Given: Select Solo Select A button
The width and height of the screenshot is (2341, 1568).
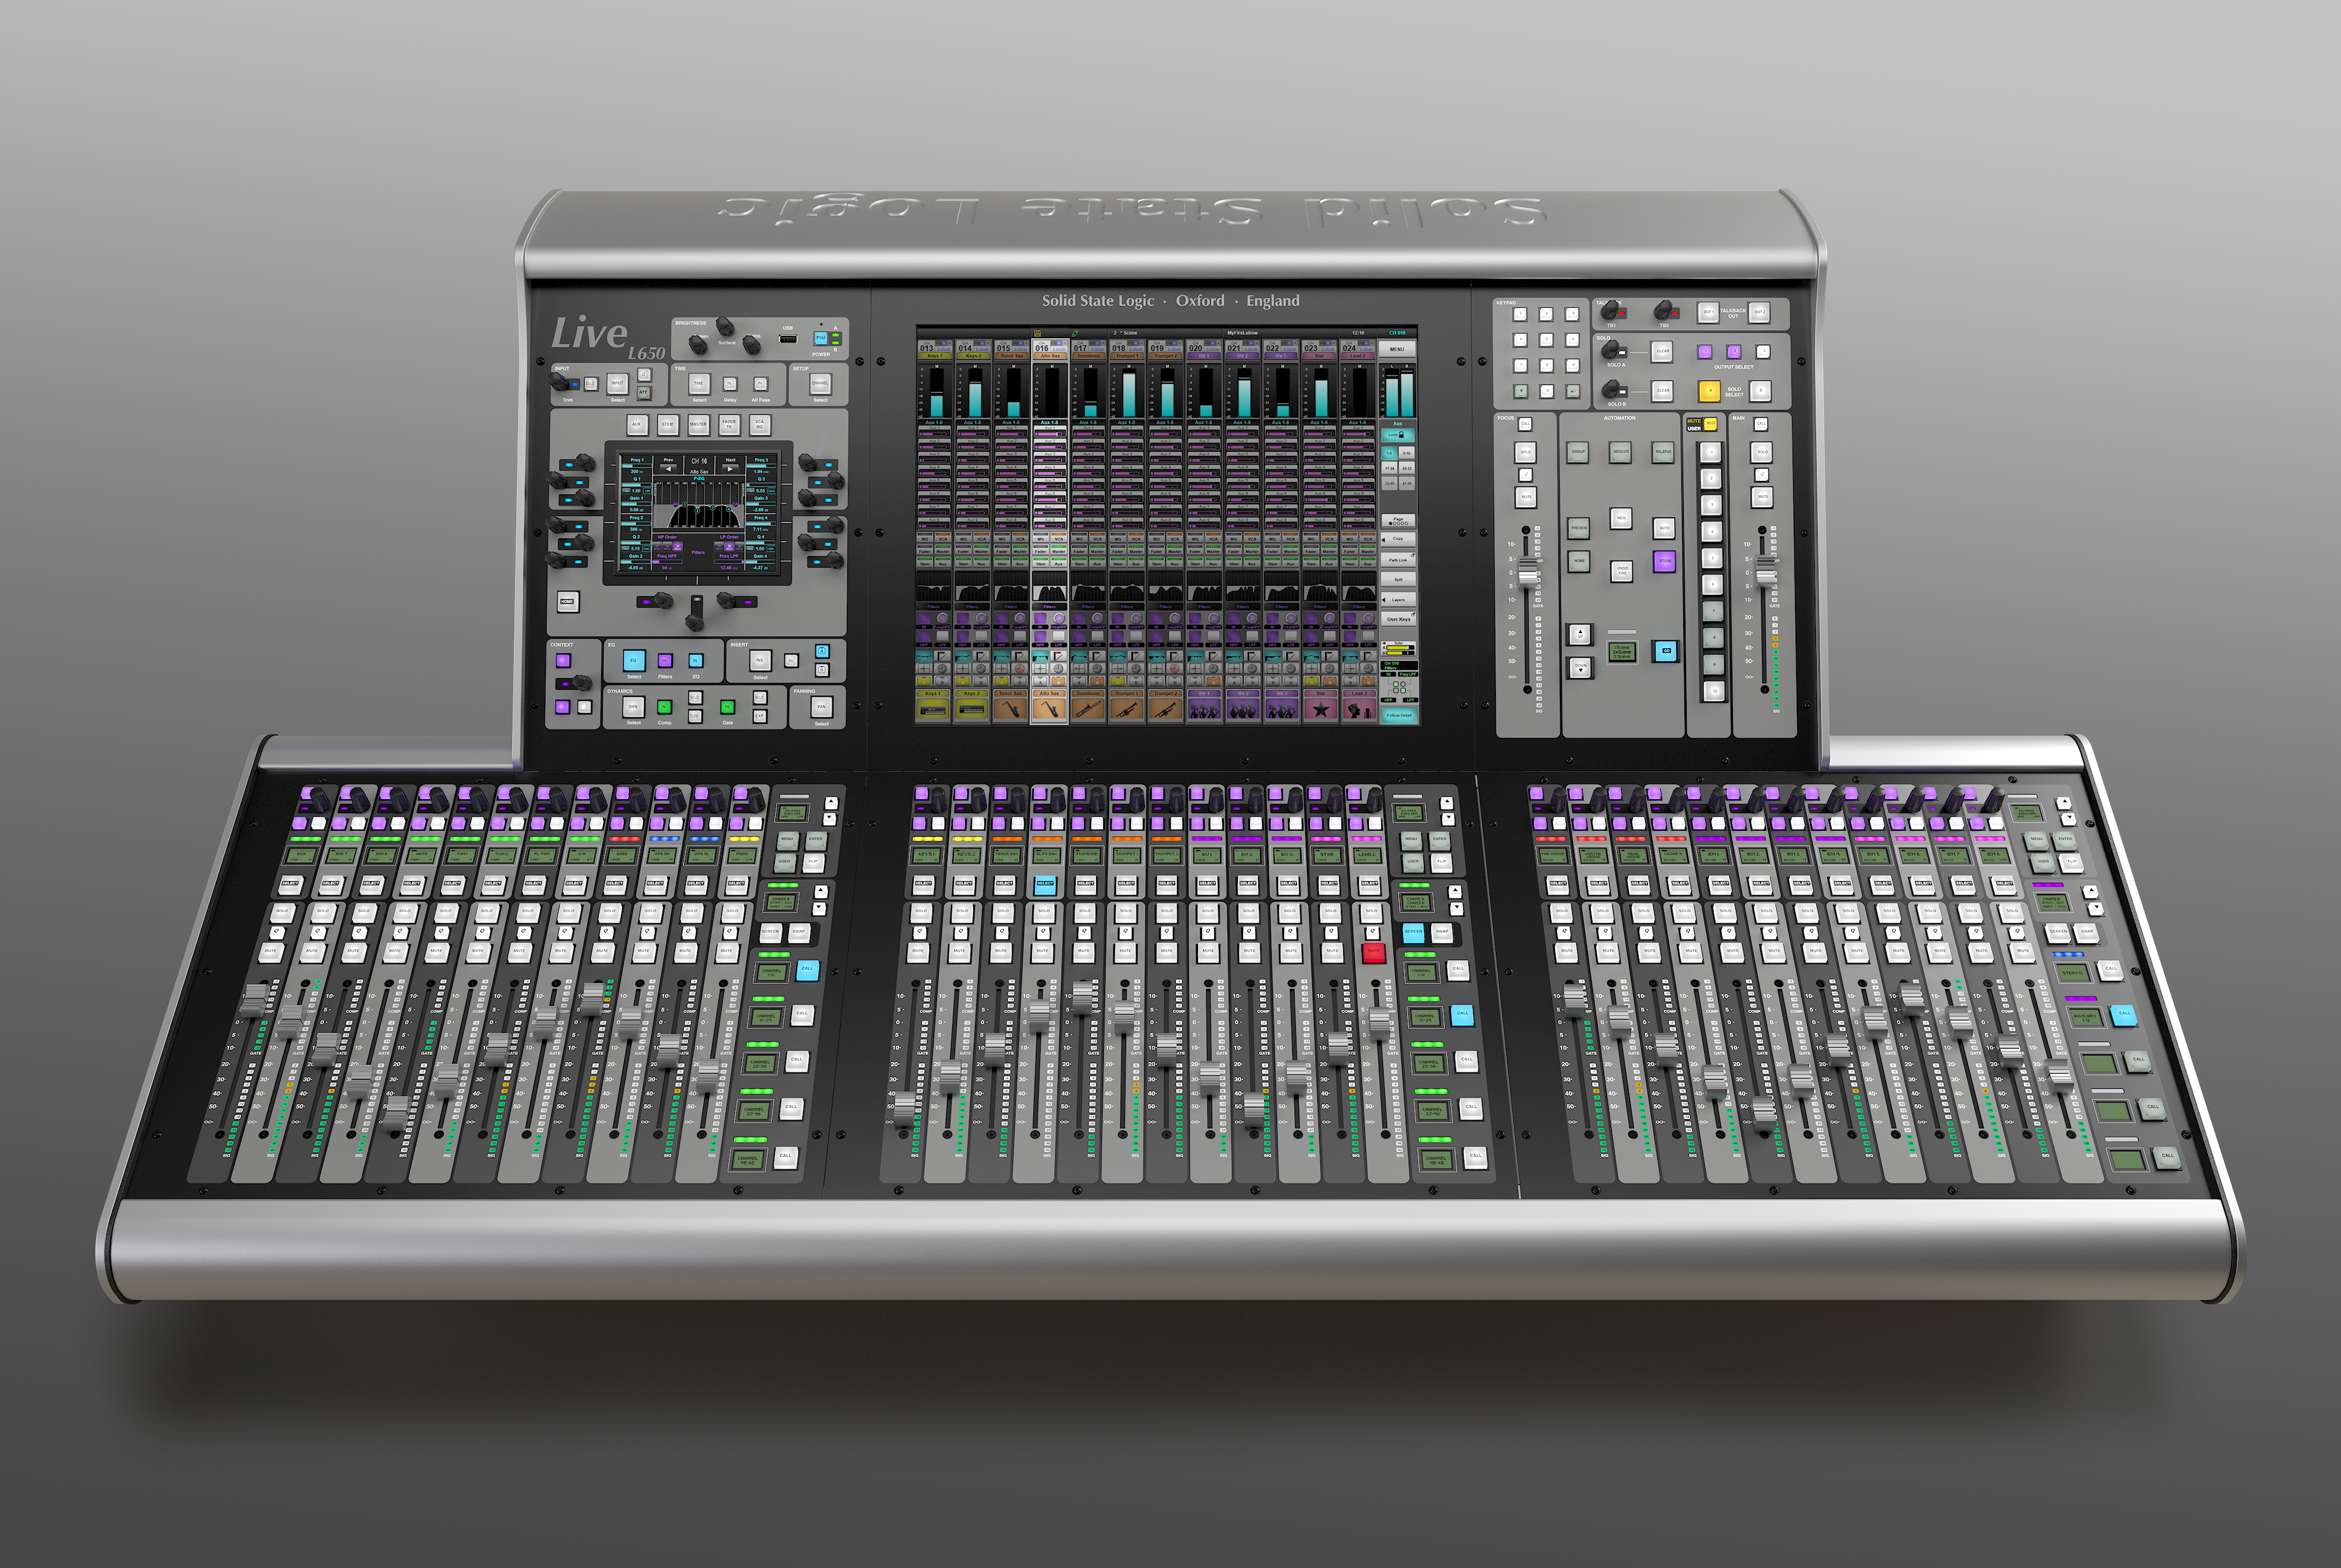Looking at the screenshot, I should [1710, 391].
